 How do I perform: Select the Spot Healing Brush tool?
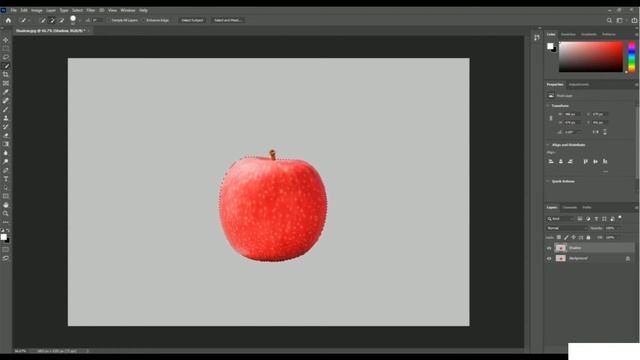click(x=6, y=100)
